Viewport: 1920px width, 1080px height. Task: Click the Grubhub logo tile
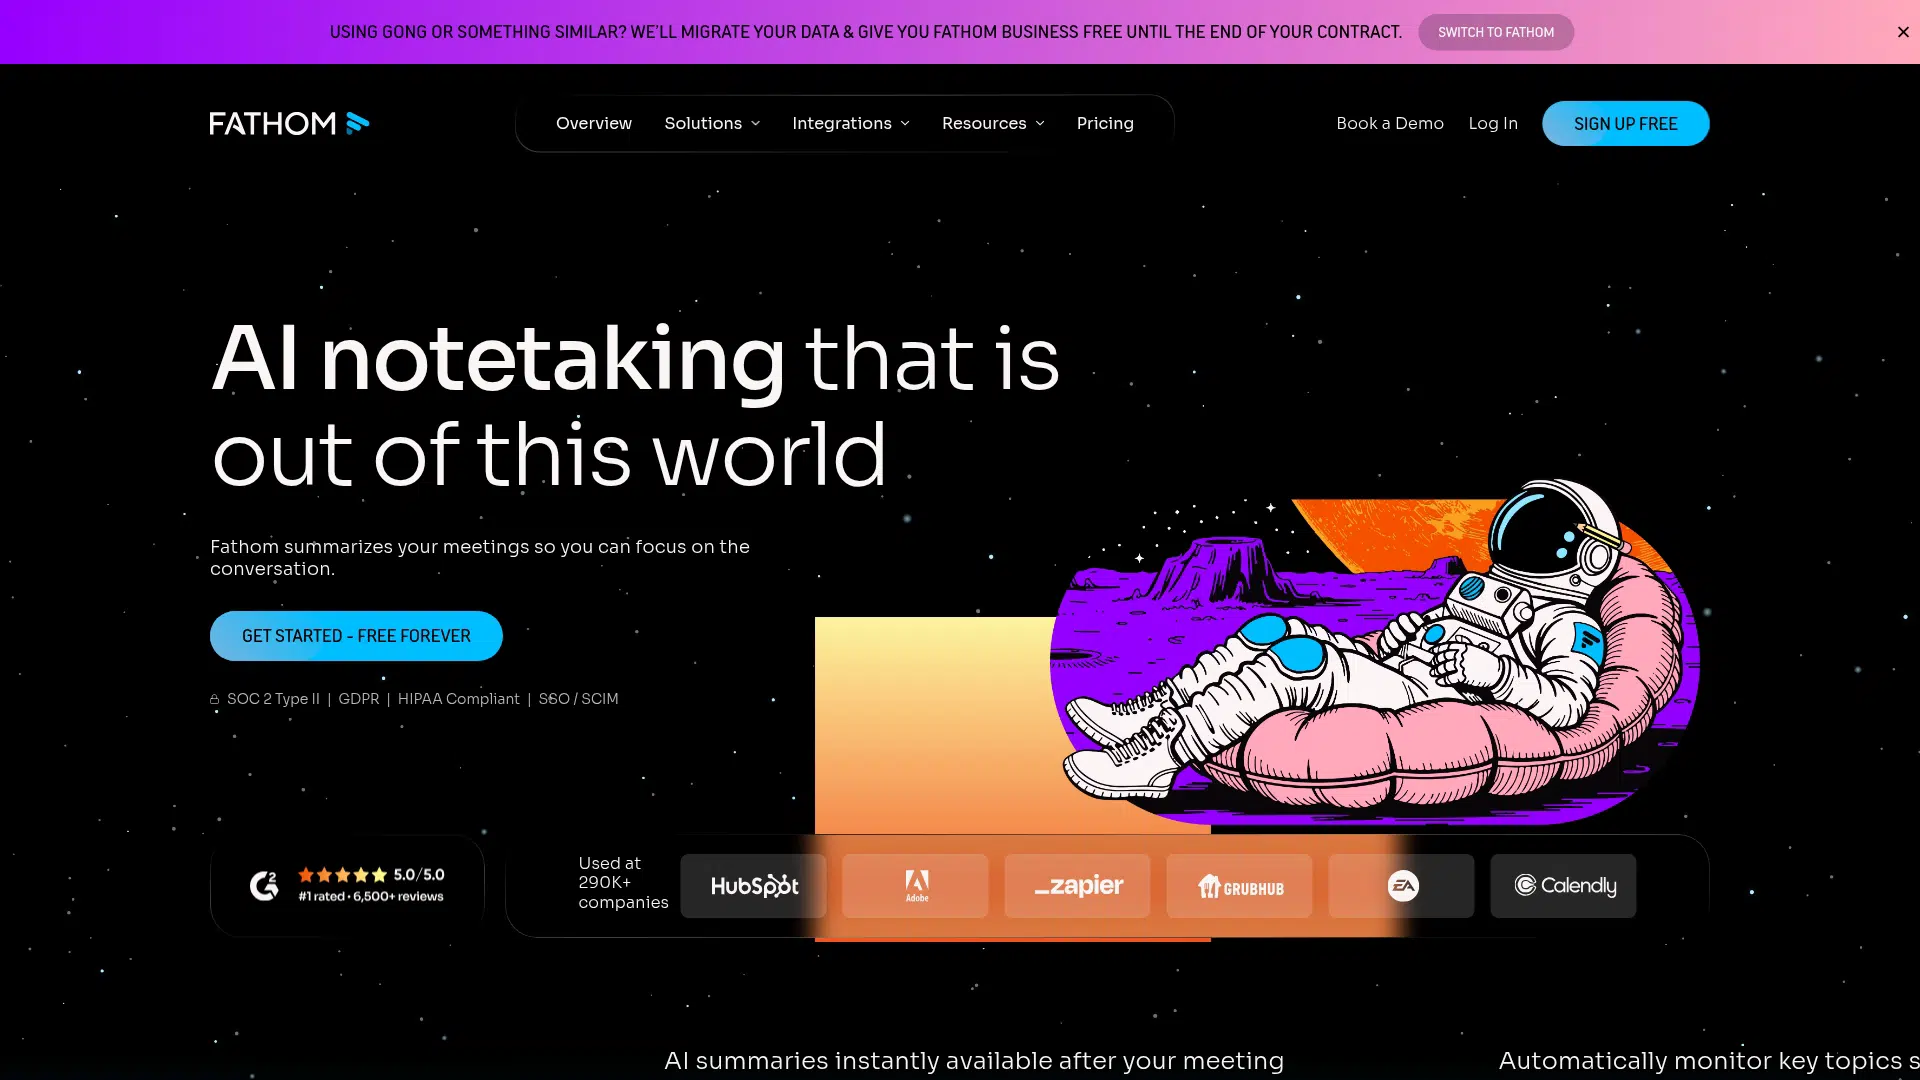(x=1239, y=886)
